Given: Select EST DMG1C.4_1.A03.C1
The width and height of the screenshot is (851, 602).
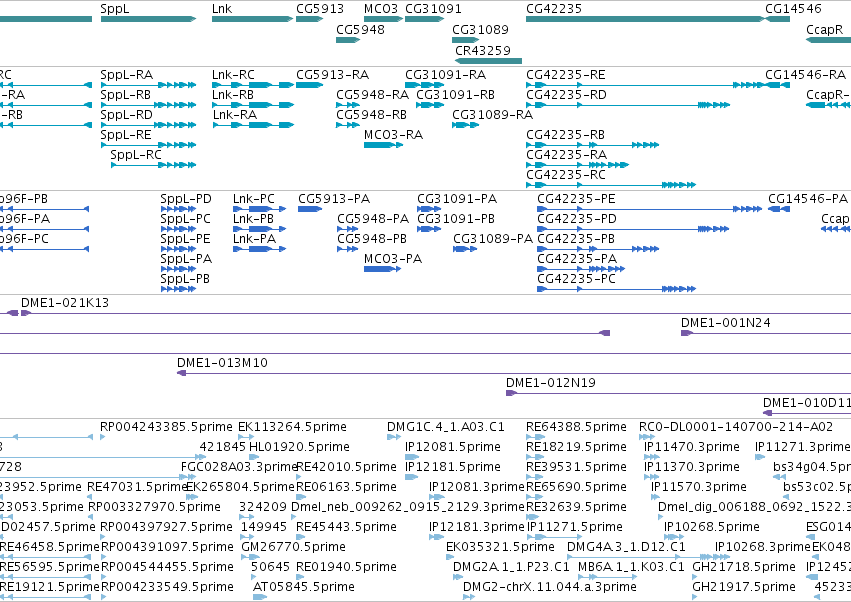Looking at the screenshot, I should [446, 427].
